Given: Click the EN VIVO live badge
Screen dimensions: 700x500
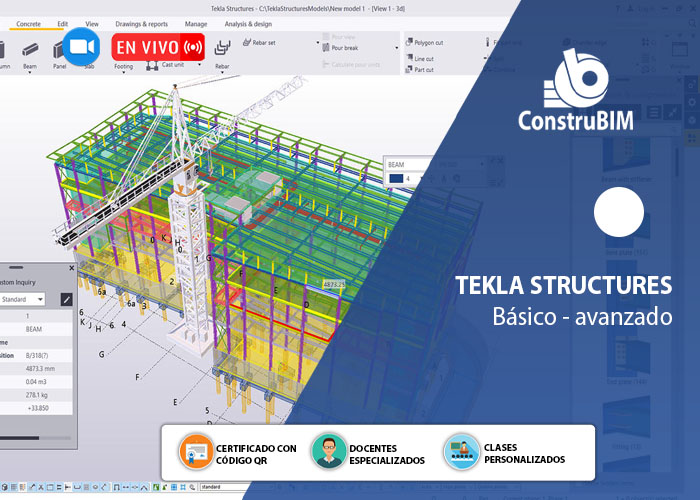Looking at the screenshot, I should pos(158,47).
